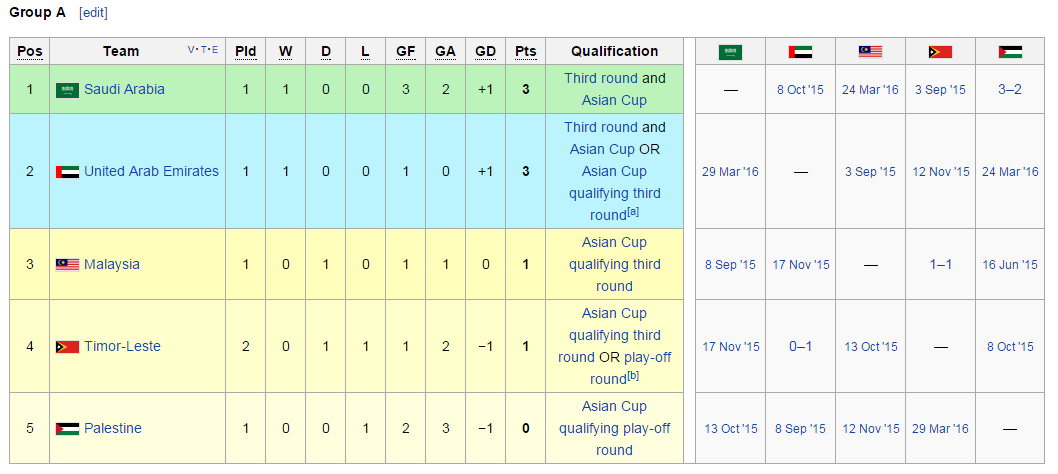
Task: Open the Saudi Arabia team link
Action: [124, 89]
